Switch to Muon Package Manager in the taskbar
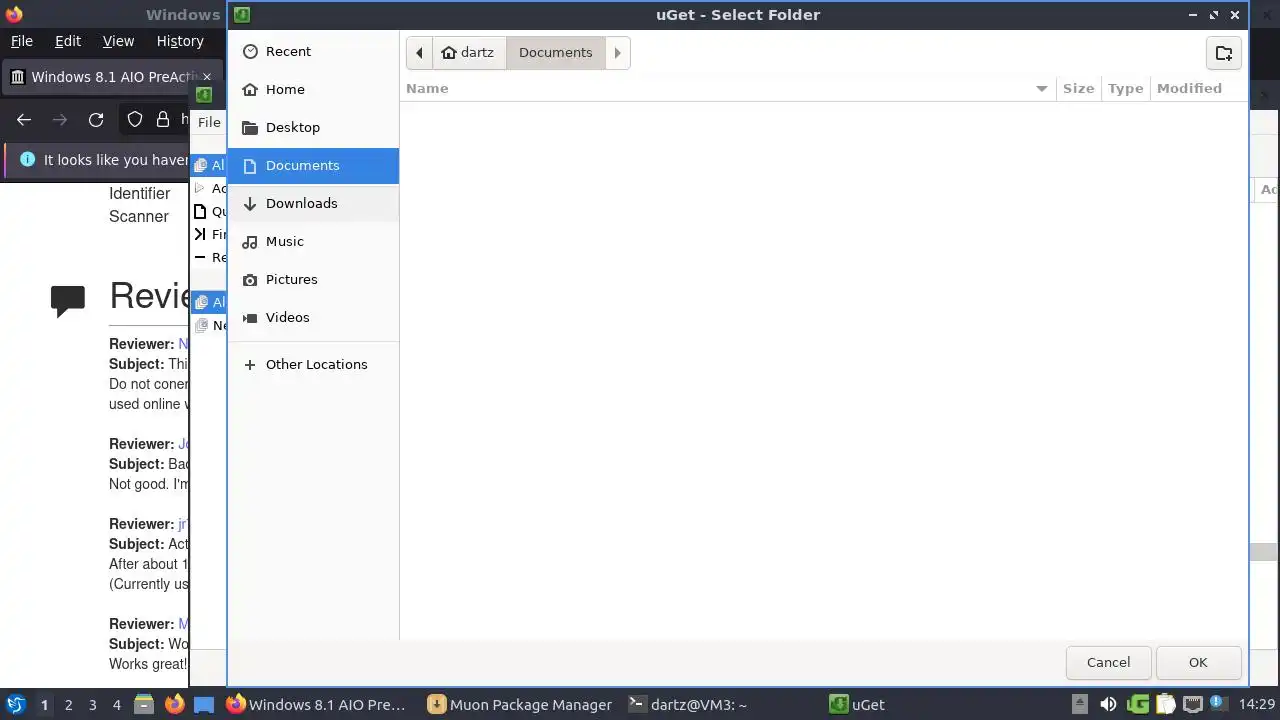This screenshot has width=1280, height=720. pyautogui.click(x=520, y=705)
